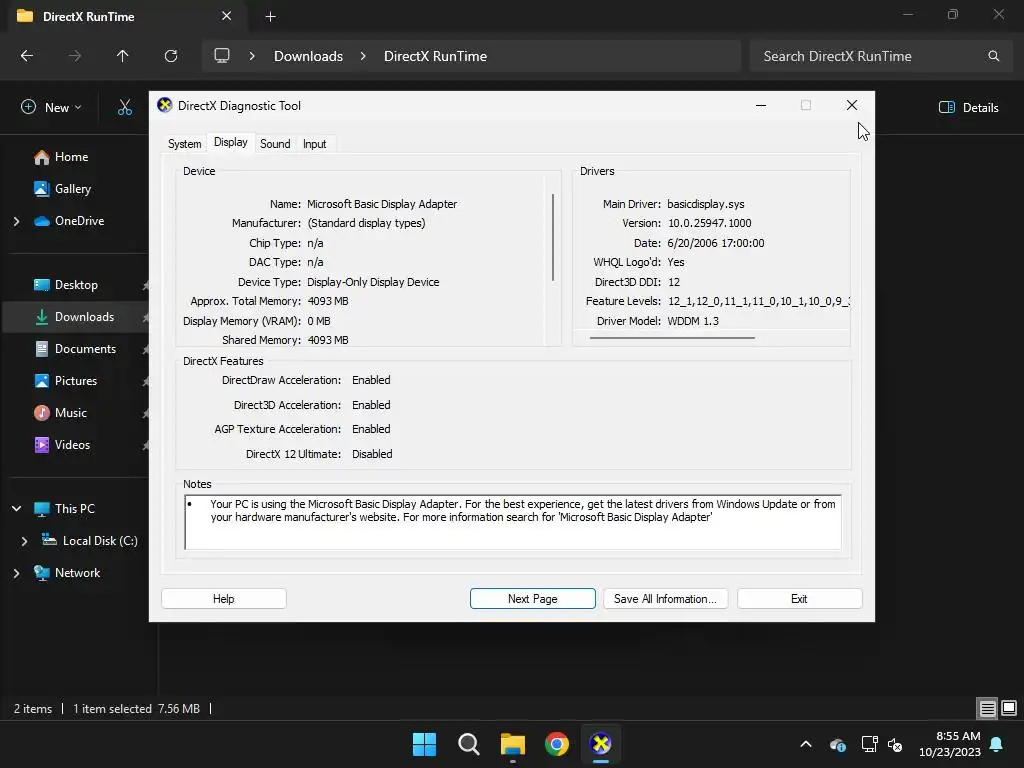Click the DirectX Diagnostic Tool title icon

coord(165,105)
